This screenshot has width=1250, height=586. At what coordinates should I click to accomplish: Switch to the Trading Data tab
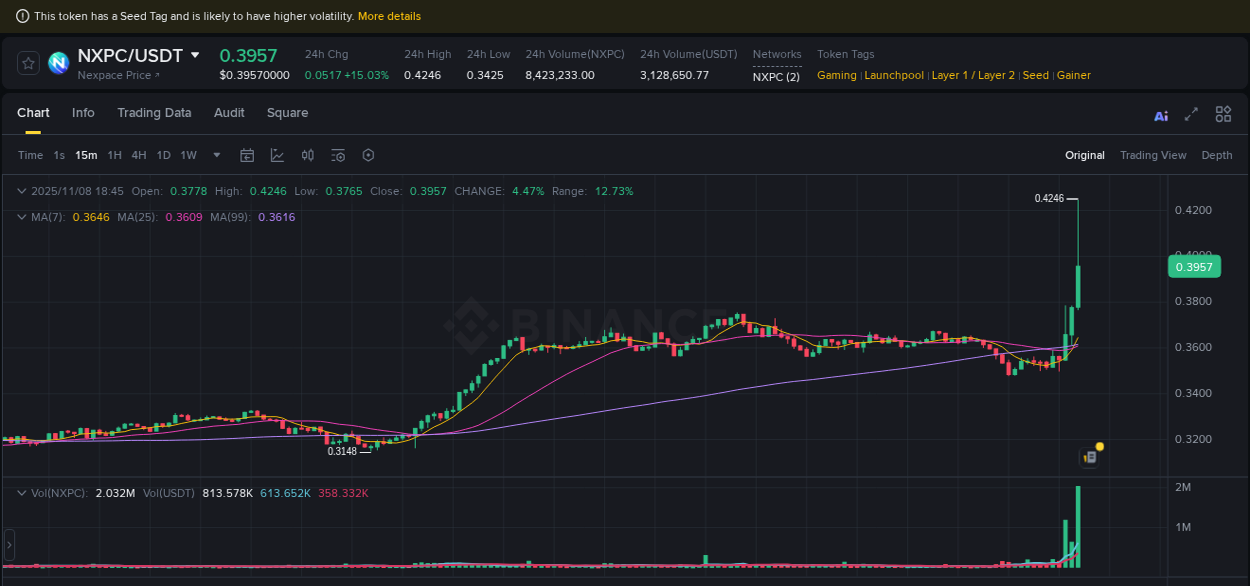click(x=154, y=113)
